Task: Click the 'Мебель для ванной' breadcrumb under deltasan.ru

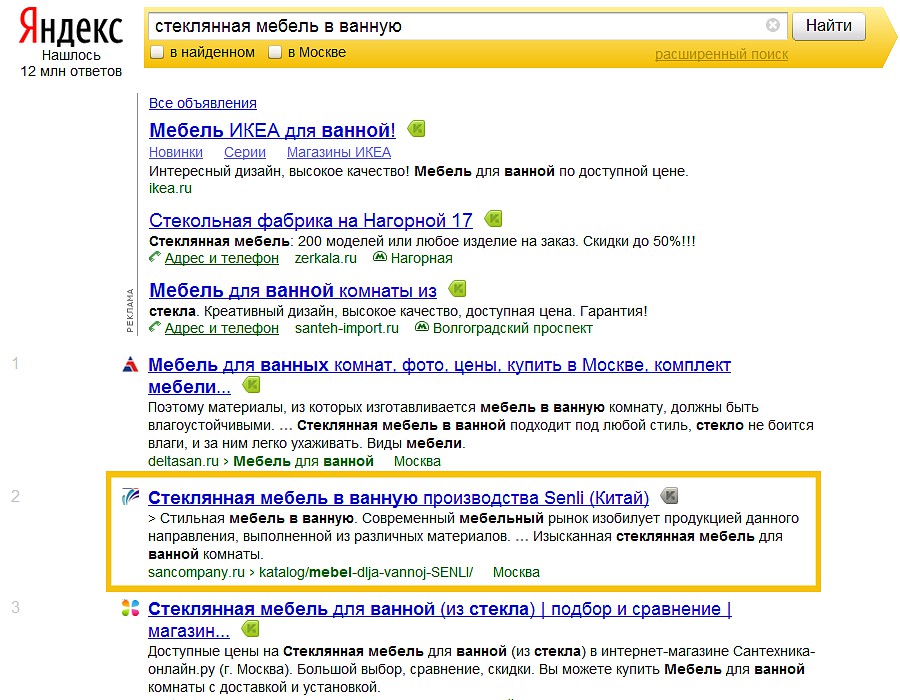Action: tap(303, 461)
